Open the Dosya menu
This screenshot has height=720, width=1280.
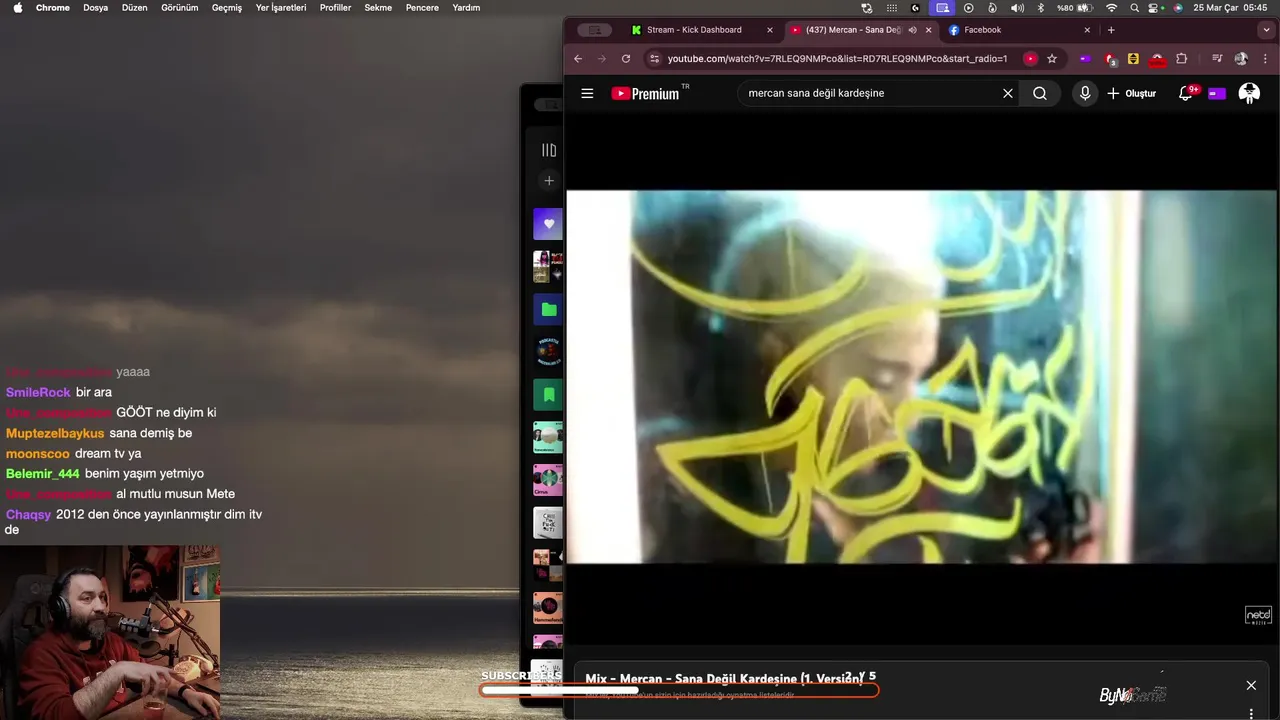(95, 8)
